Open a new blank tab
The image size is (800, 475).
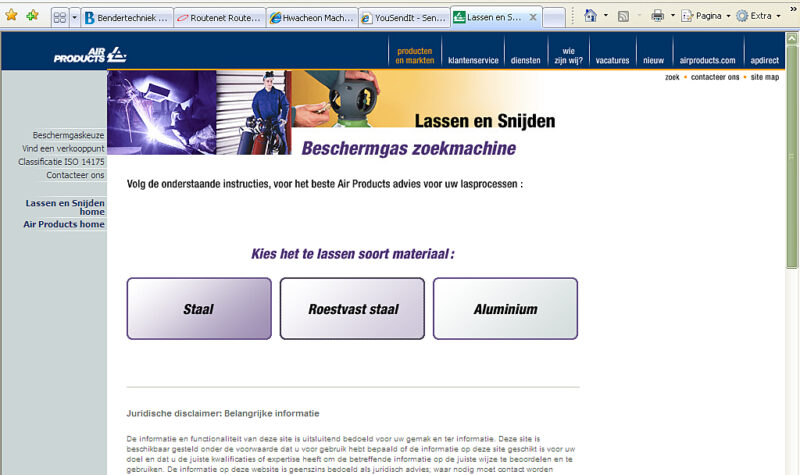tap(554, 18)
